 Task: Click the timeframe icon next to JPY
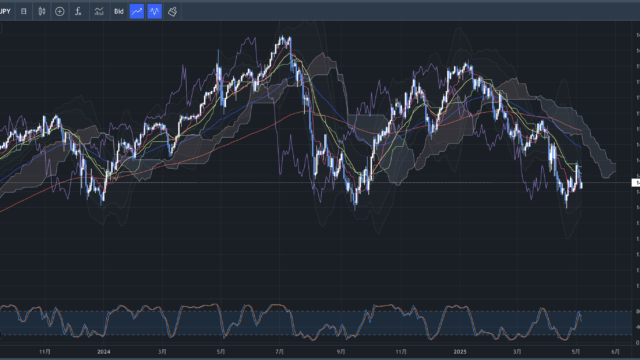pos(24,11)
